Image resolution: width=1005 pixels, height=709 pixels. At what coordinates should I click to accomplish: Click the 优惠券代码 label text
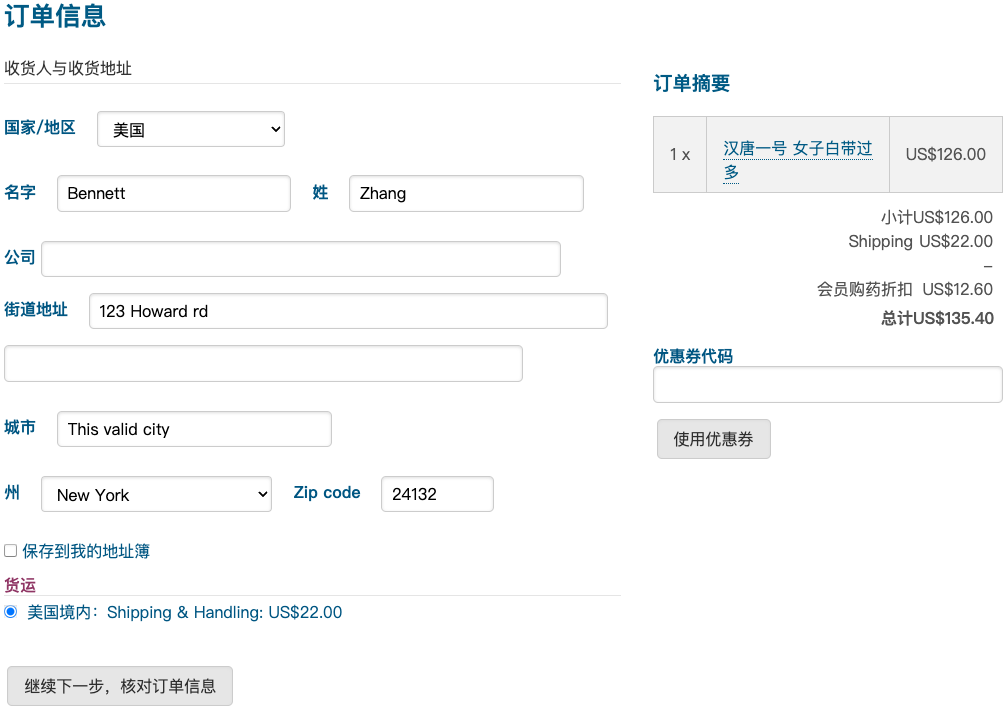[692, 356]
